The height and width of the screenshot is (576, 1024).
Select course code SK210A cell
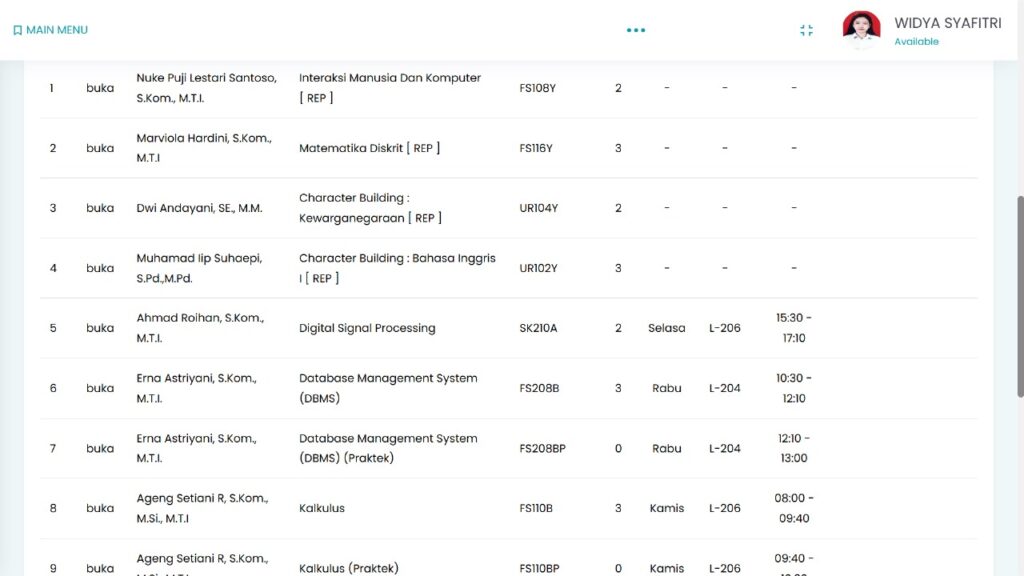538,328
